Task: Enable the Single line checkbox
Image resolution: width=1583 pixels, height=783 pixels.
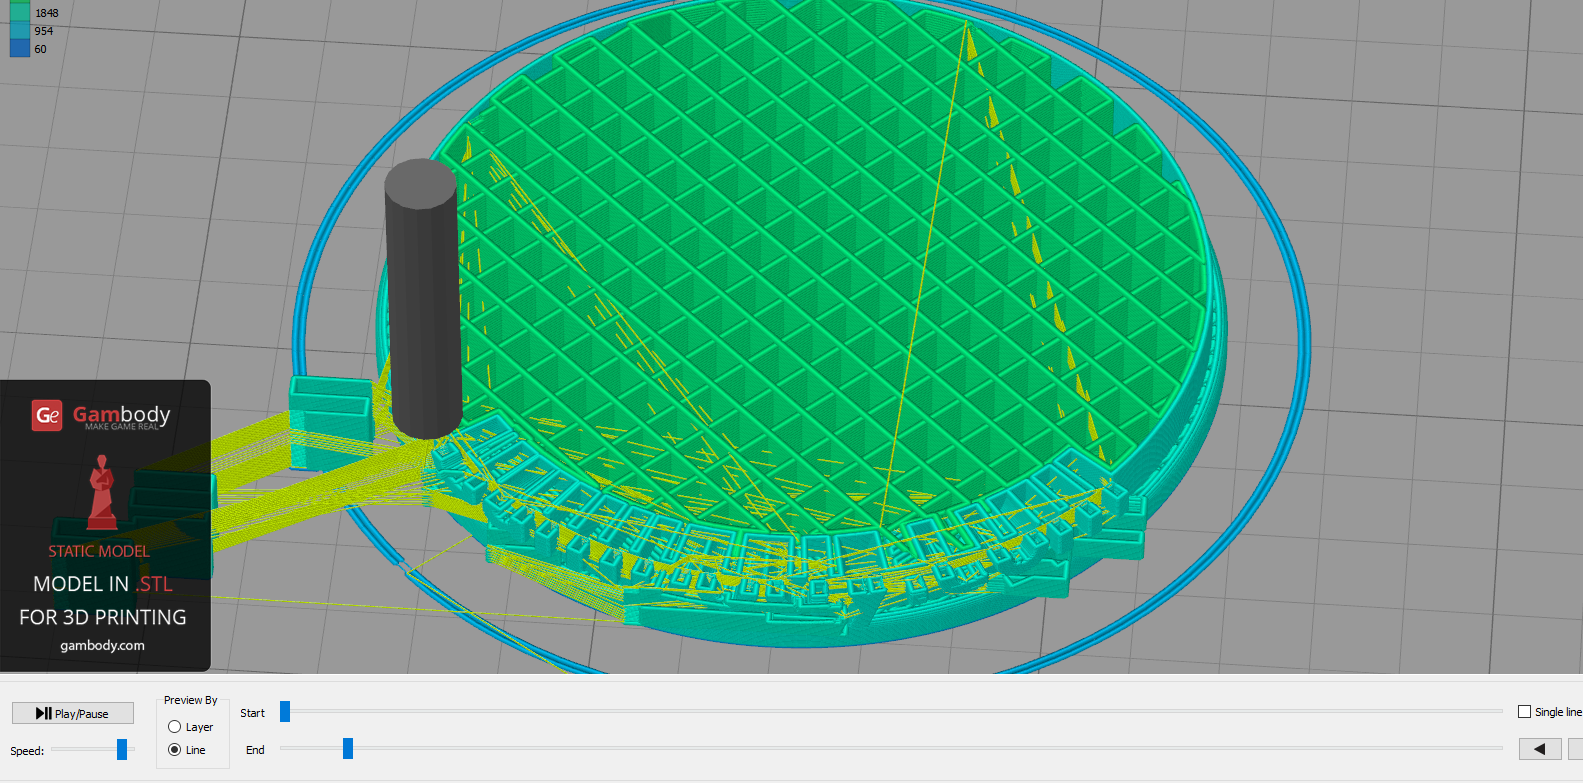Action: 1524,712
